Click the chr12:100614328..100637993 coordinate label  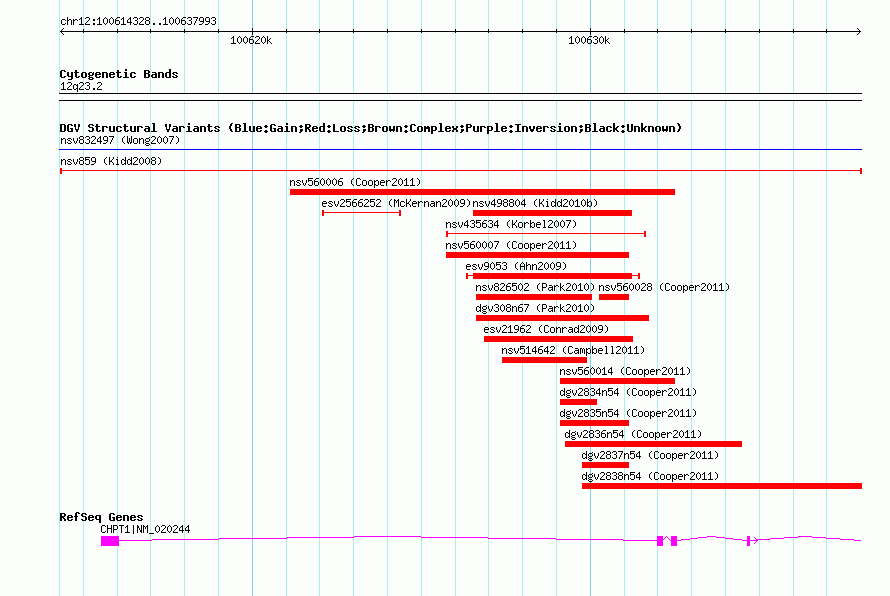point(138,21)
